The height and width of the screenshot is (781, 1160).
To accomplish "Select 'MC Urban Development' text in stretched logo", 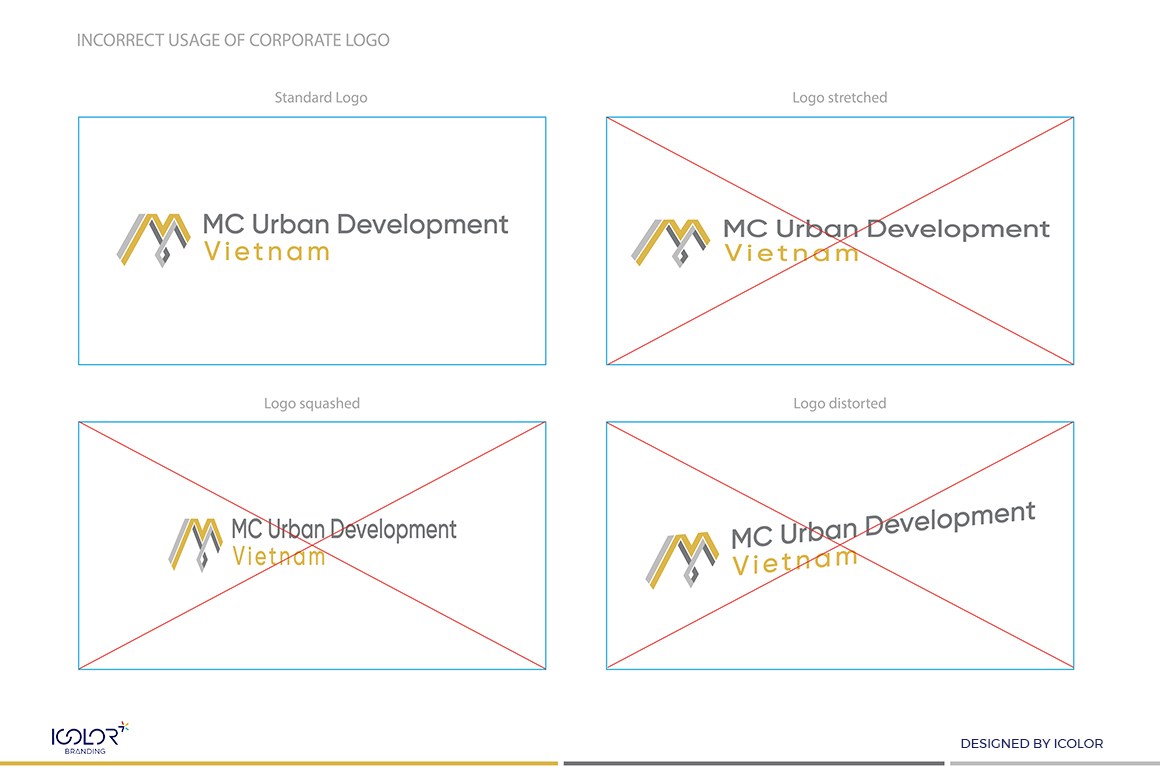I will [x=886, y=229].
